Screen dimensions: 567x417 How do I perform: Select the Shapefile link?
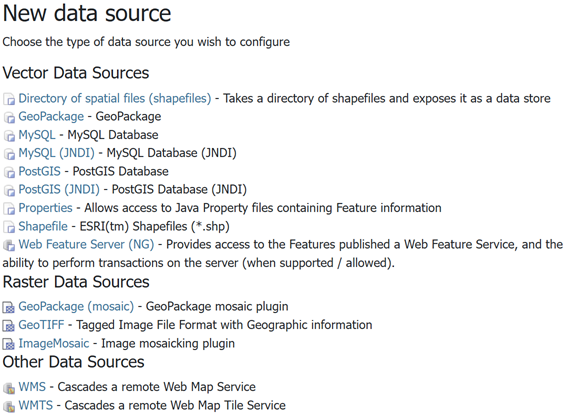tap(43, 226)
